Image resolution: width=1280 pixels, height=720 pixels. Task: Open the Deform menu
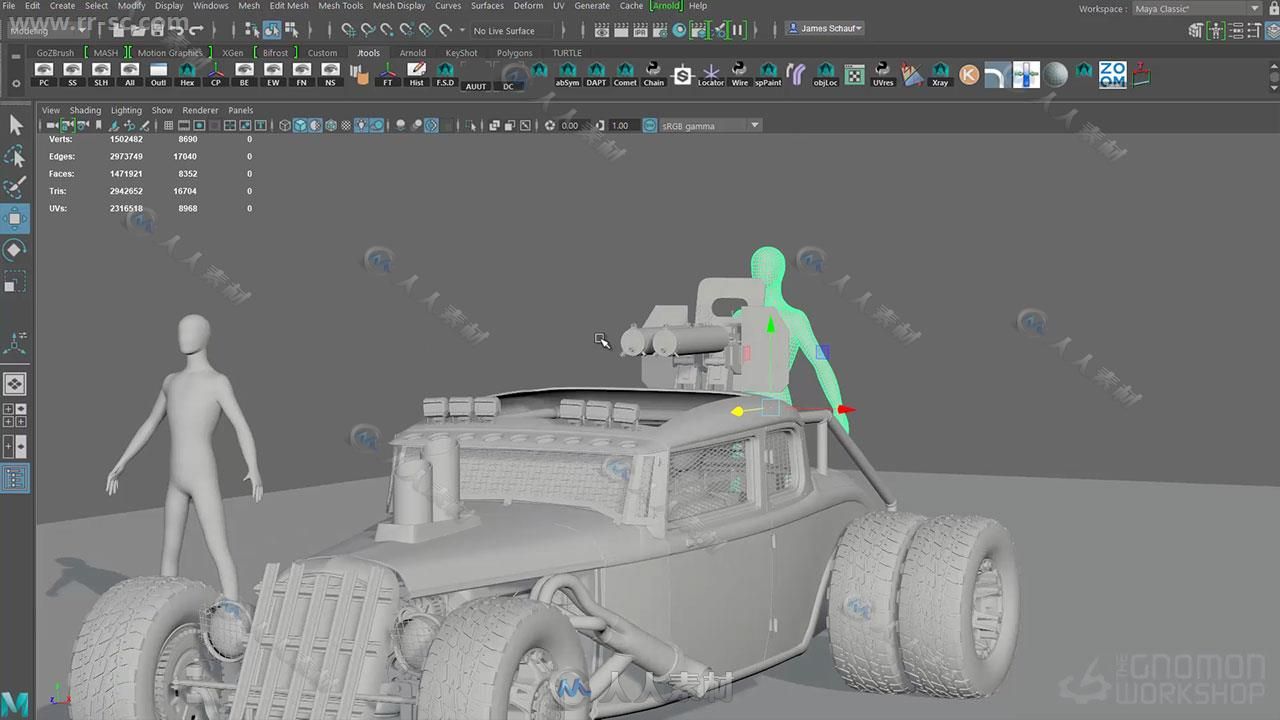tap(528, 6)
